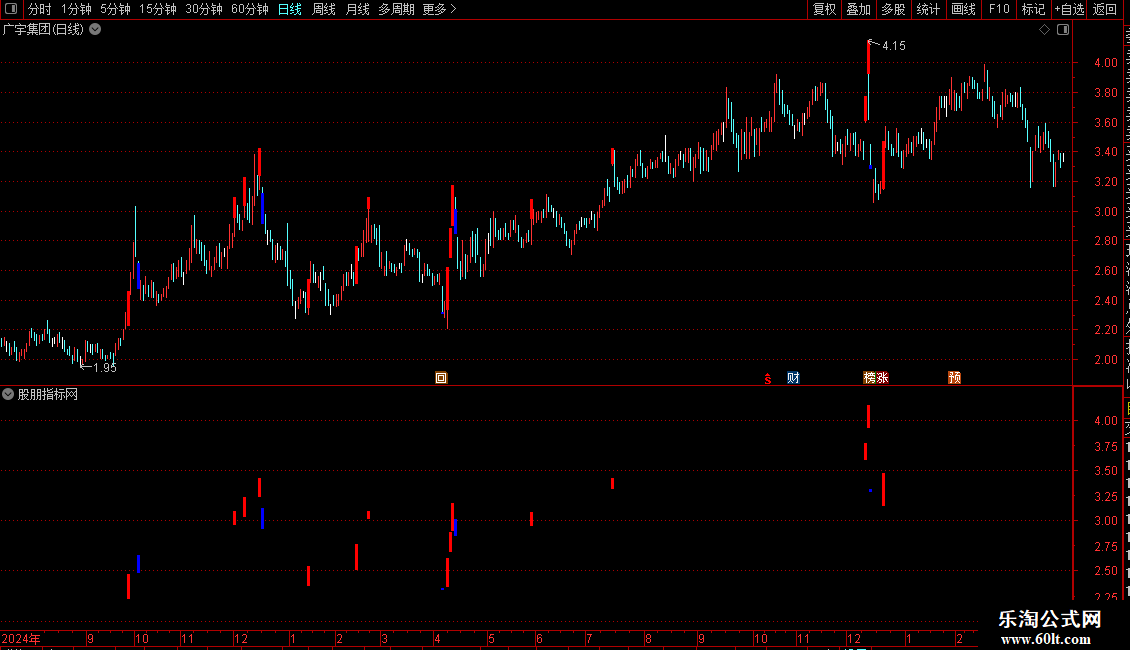Click the 标记 mark button
Screen dimensions: 1130x650
click(1033, 9)
